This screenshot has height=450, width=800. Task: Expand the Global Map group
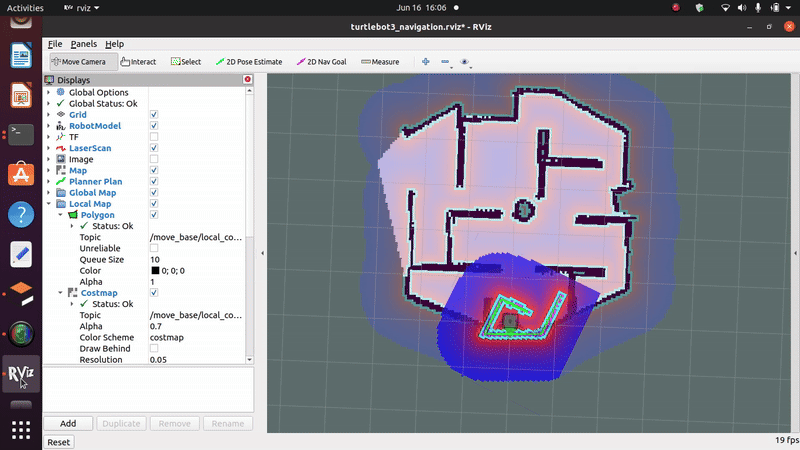[x=48, y=193]
